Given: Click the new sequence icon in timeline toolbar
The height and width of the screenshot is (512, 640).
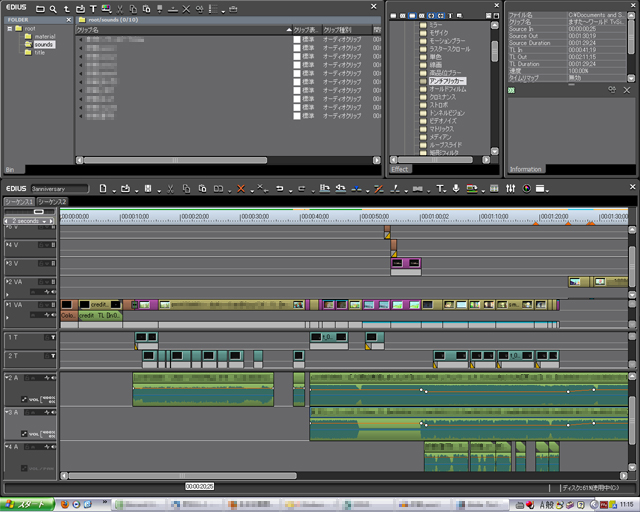Looking at the screenshot, I should (x=102, y=187).
